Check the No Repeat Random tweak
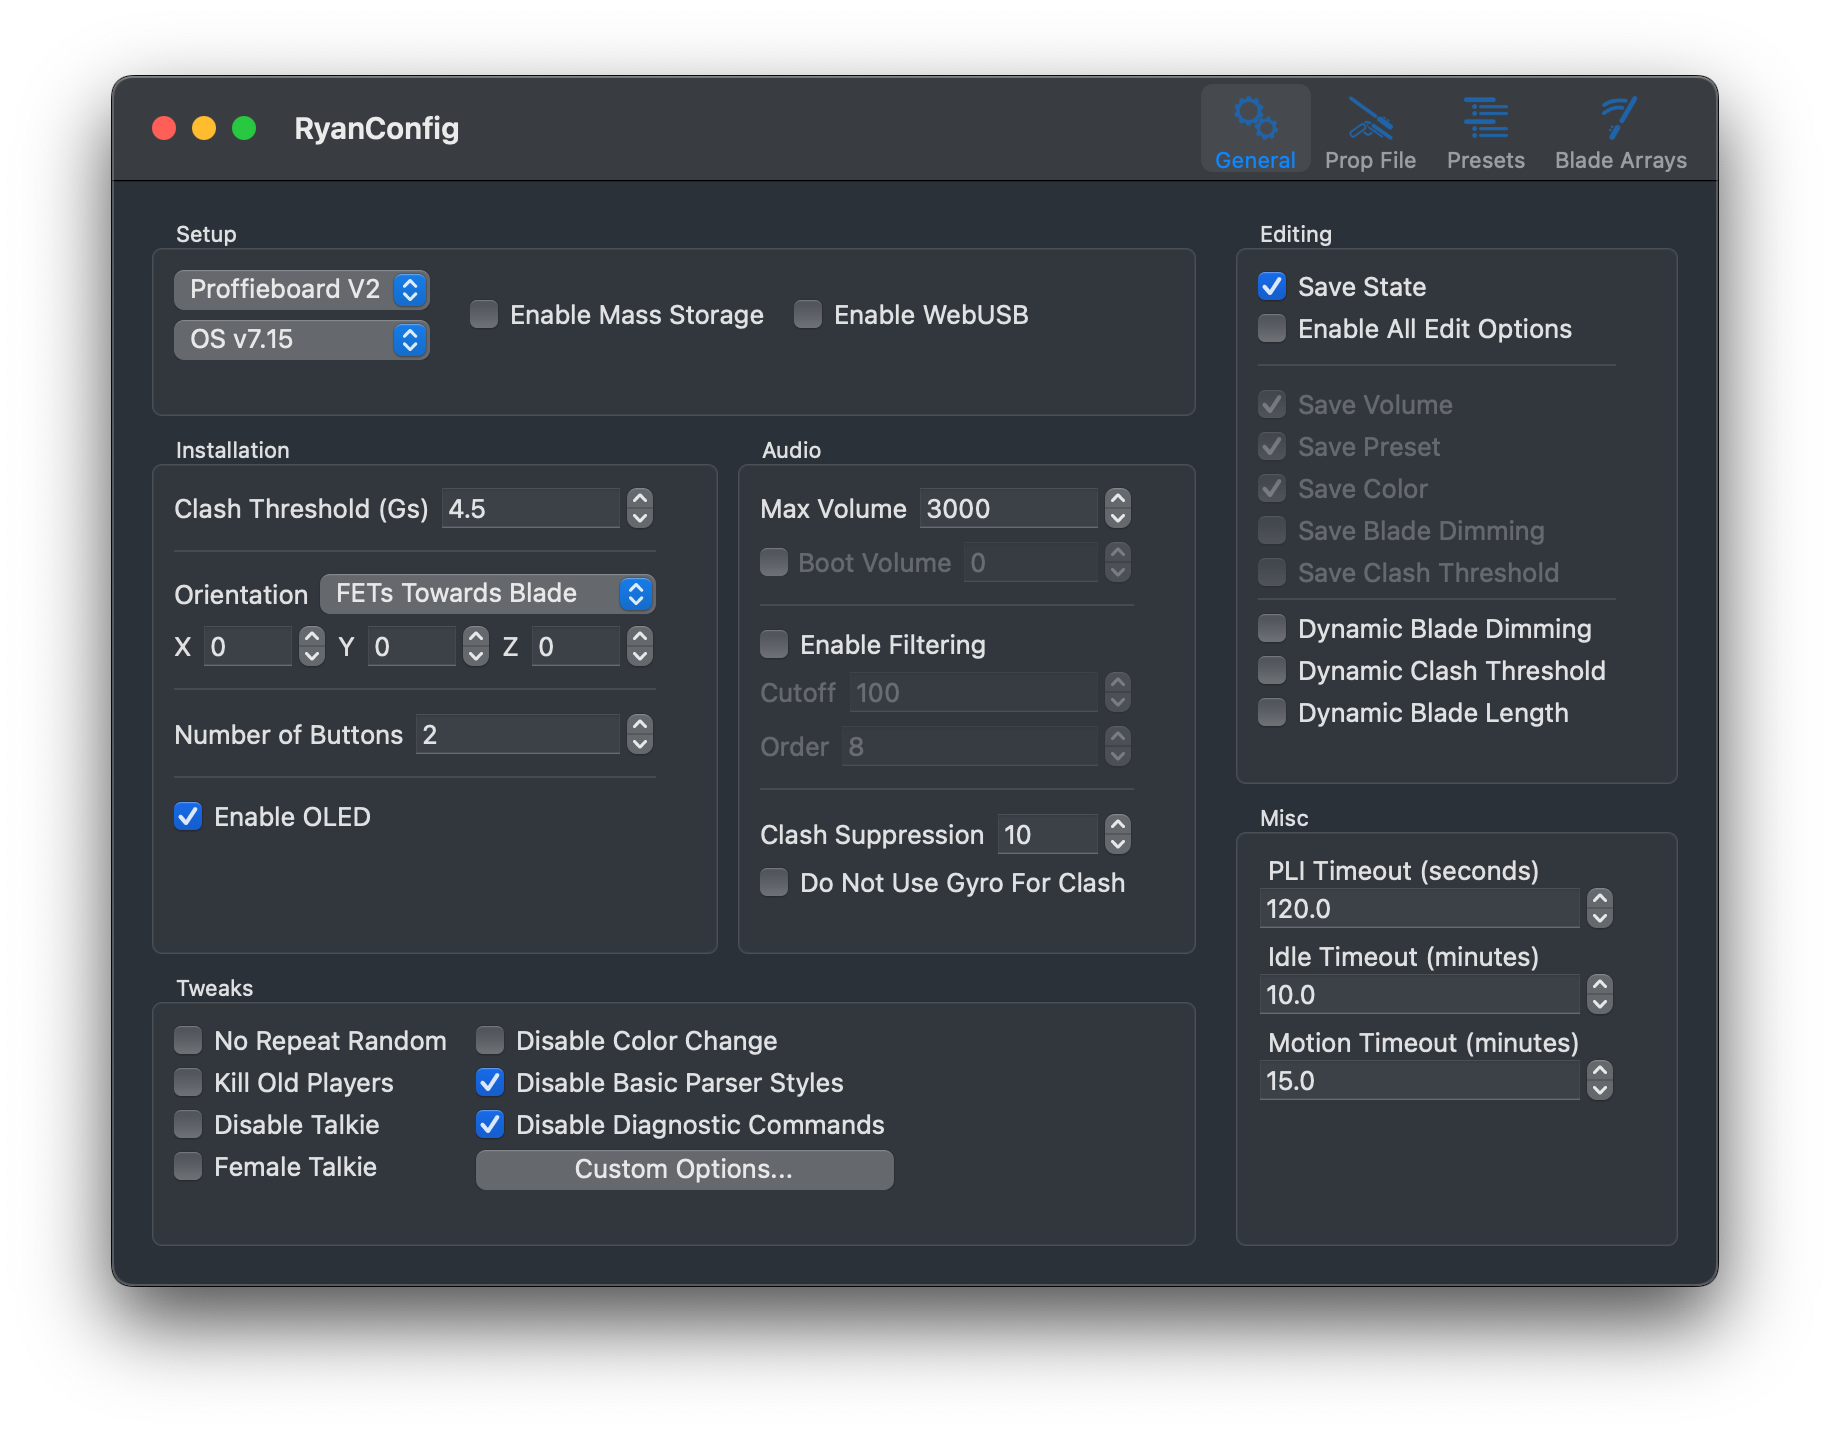Image resolution: width=1830 pixels, height=1434 pixels. point(187,1040)
